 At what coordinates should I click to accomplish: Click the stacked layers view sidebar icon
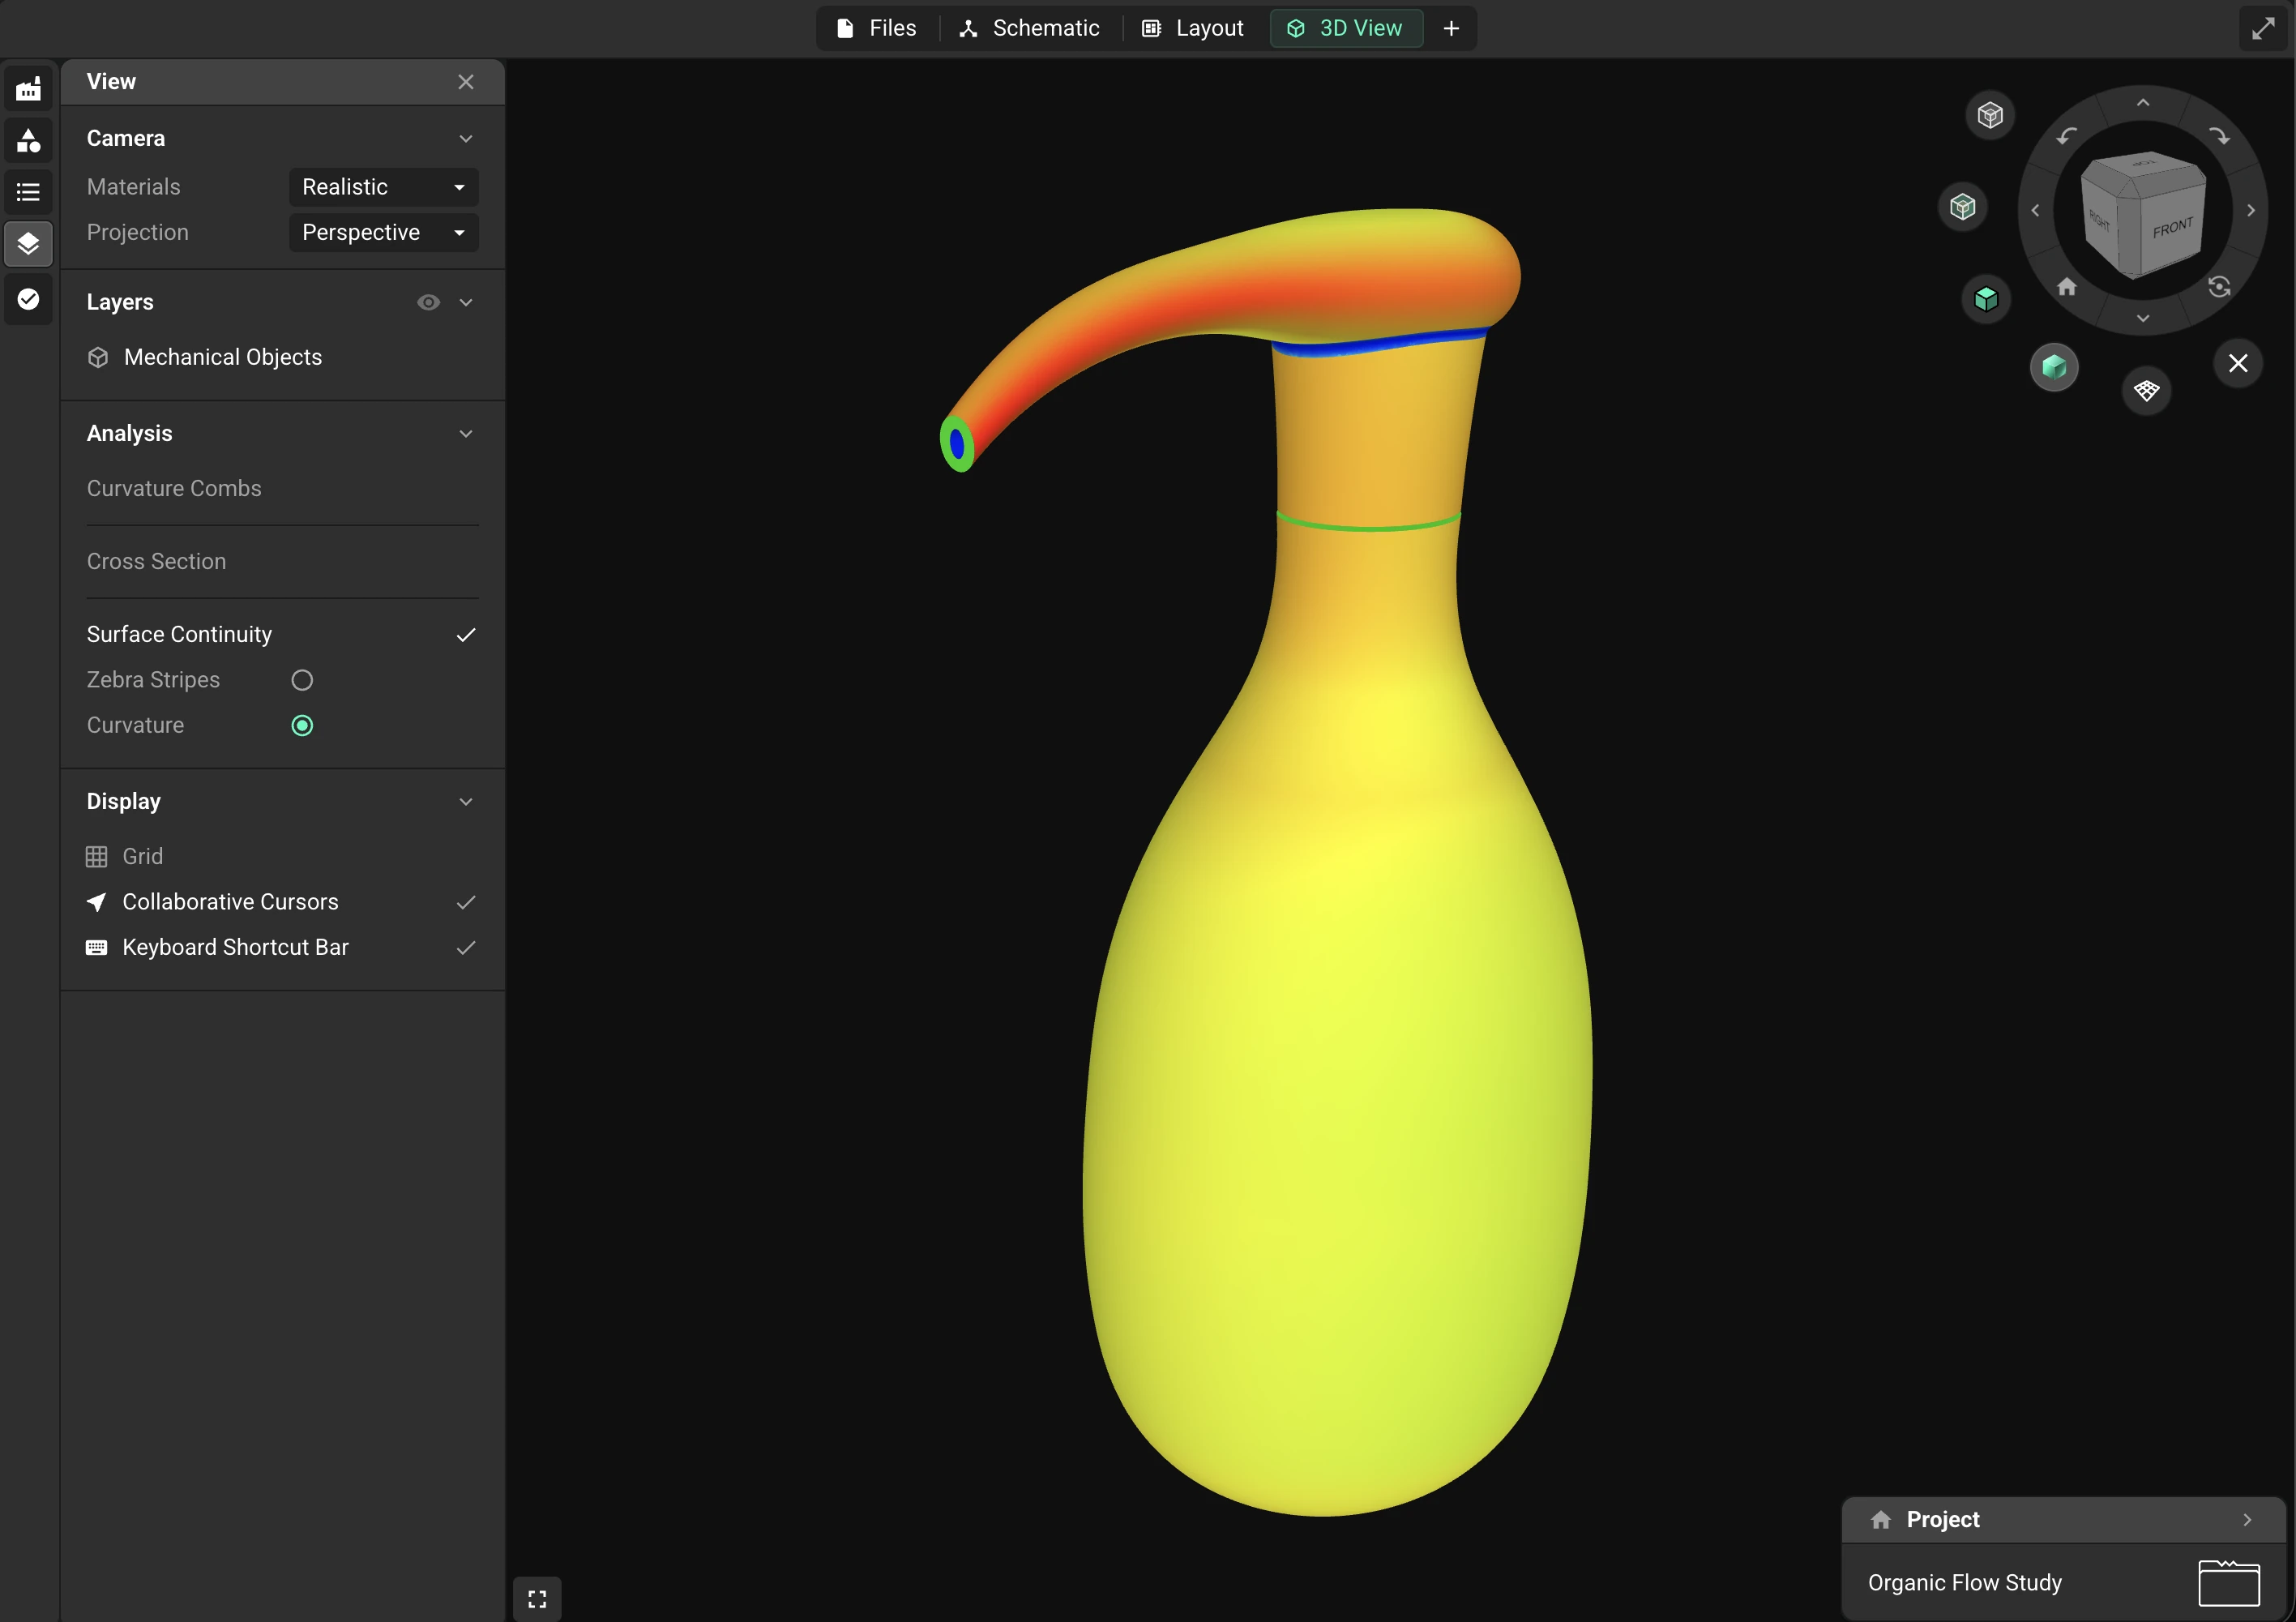28,244
